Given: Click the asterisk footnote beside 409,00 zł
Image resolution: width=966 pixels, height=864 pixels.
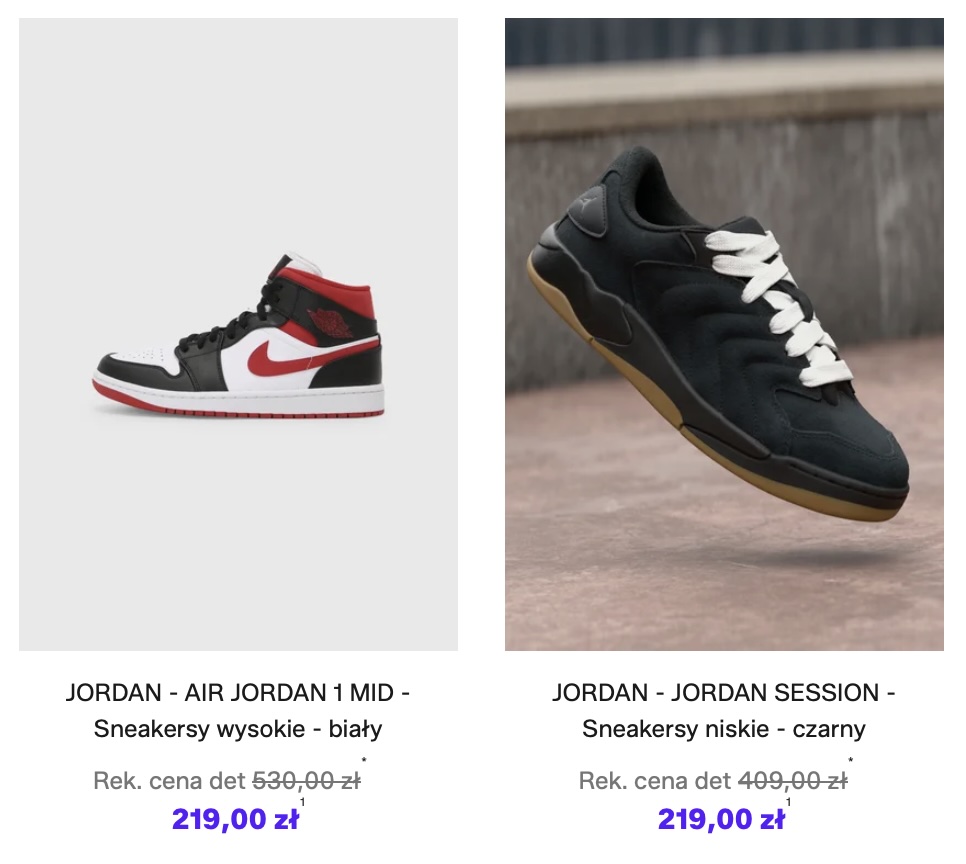Looking at the screenshot, I should click(x=851, y=760).
